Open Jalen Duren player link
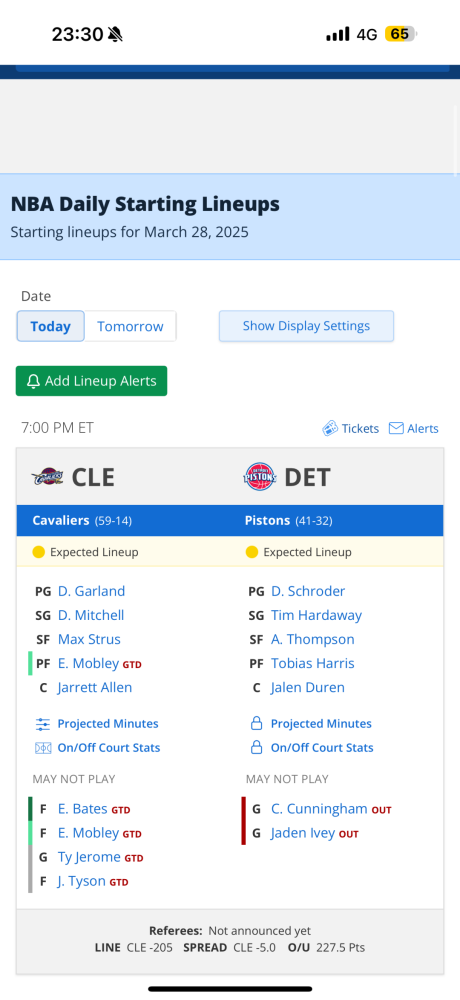 pos(308,688)
